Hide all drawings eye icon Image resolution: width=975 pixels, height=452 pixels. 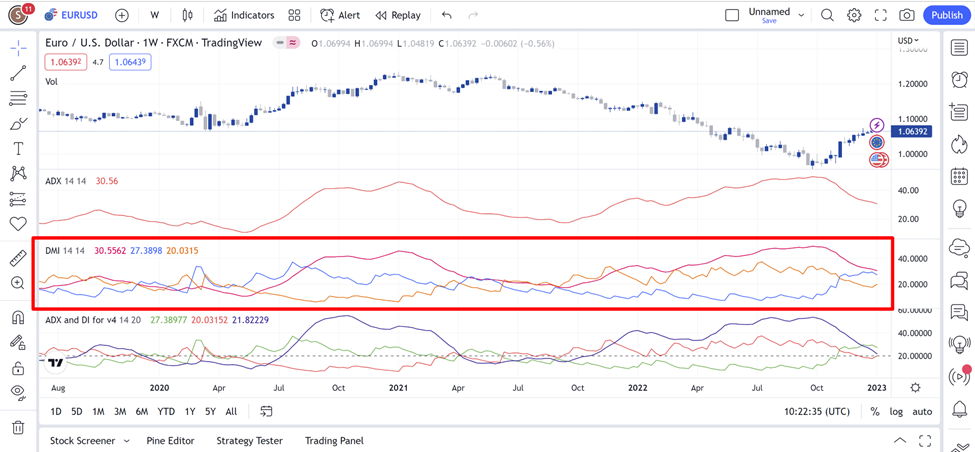click(18, 392)
